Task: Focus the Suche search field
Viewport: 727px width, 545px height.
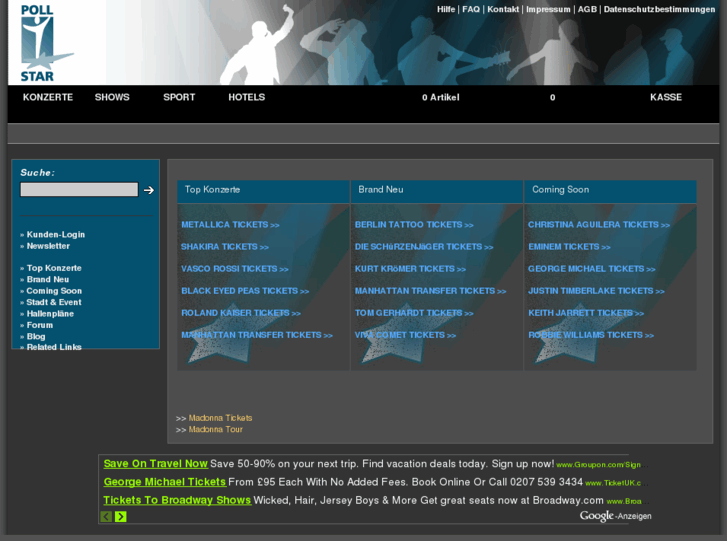Action: click(x=79, y=189)
